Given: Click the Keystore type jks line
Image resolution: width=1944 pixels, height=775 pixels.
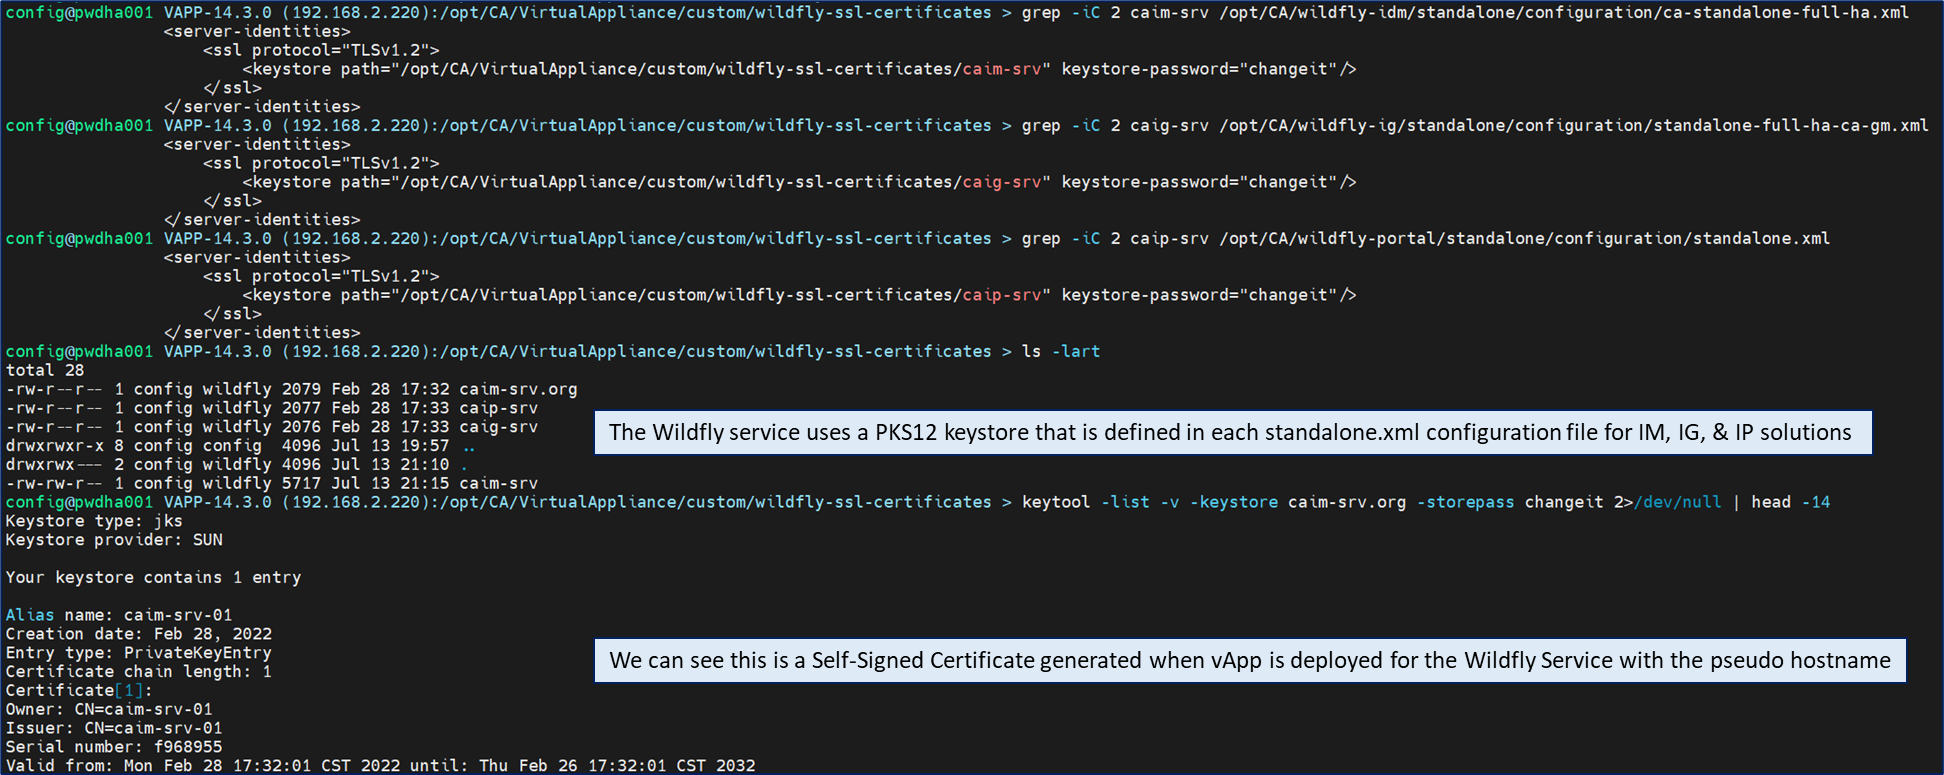Looking at the screenshot, I should (94, 521).
